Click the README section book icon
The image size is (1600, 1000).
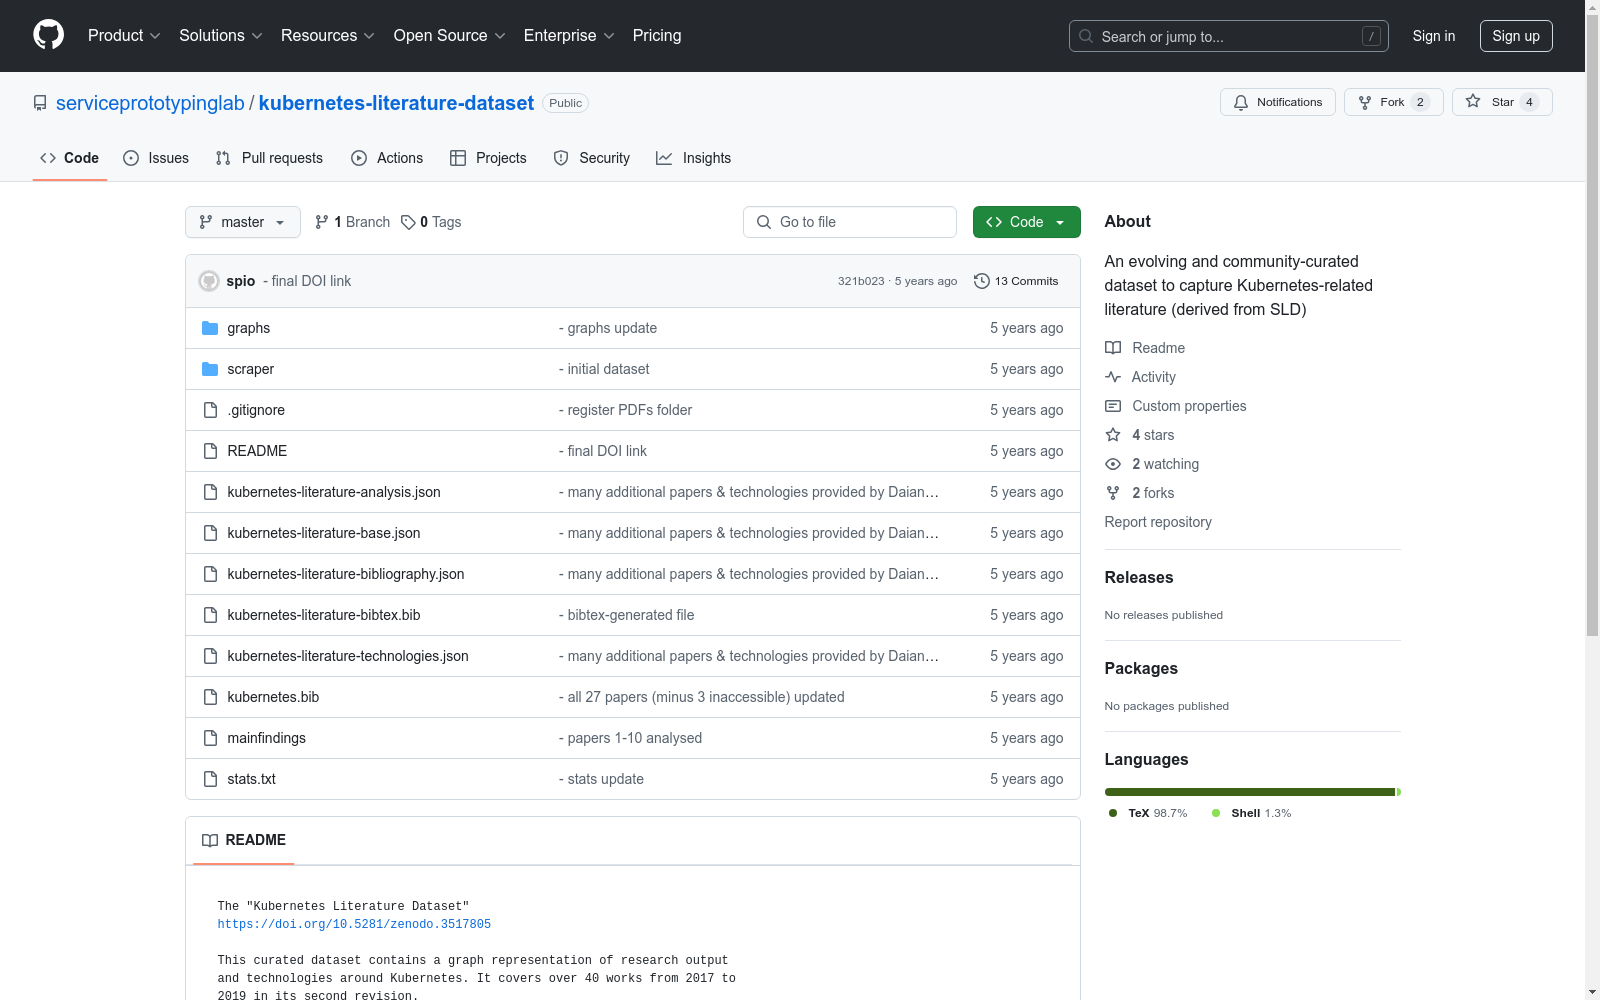[210, 840]
